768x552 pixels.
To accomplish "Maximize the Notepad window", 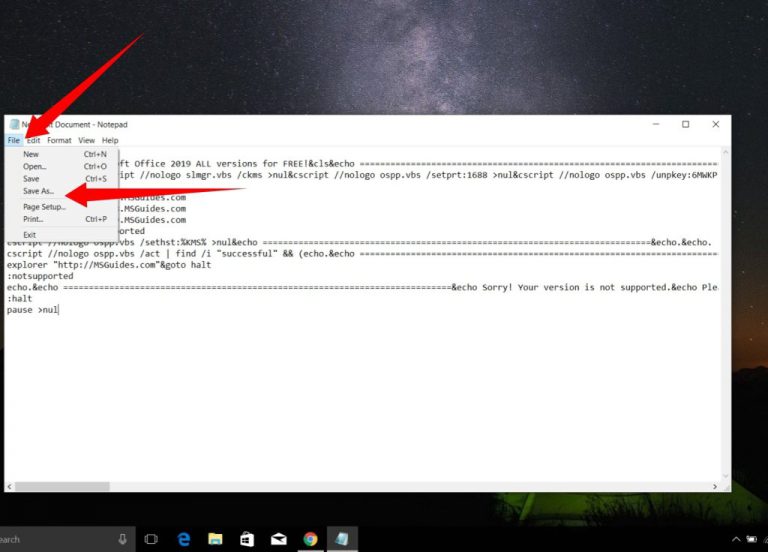I will [x=685, y=125].
